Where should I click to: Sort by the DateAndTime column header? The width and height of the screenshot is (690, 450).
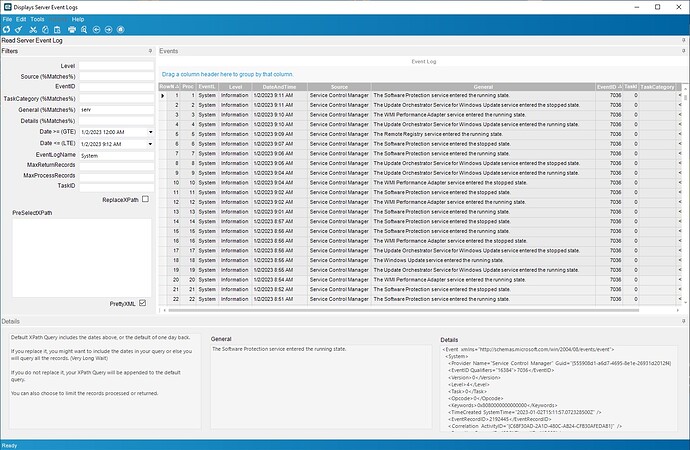tap(279, 87)
